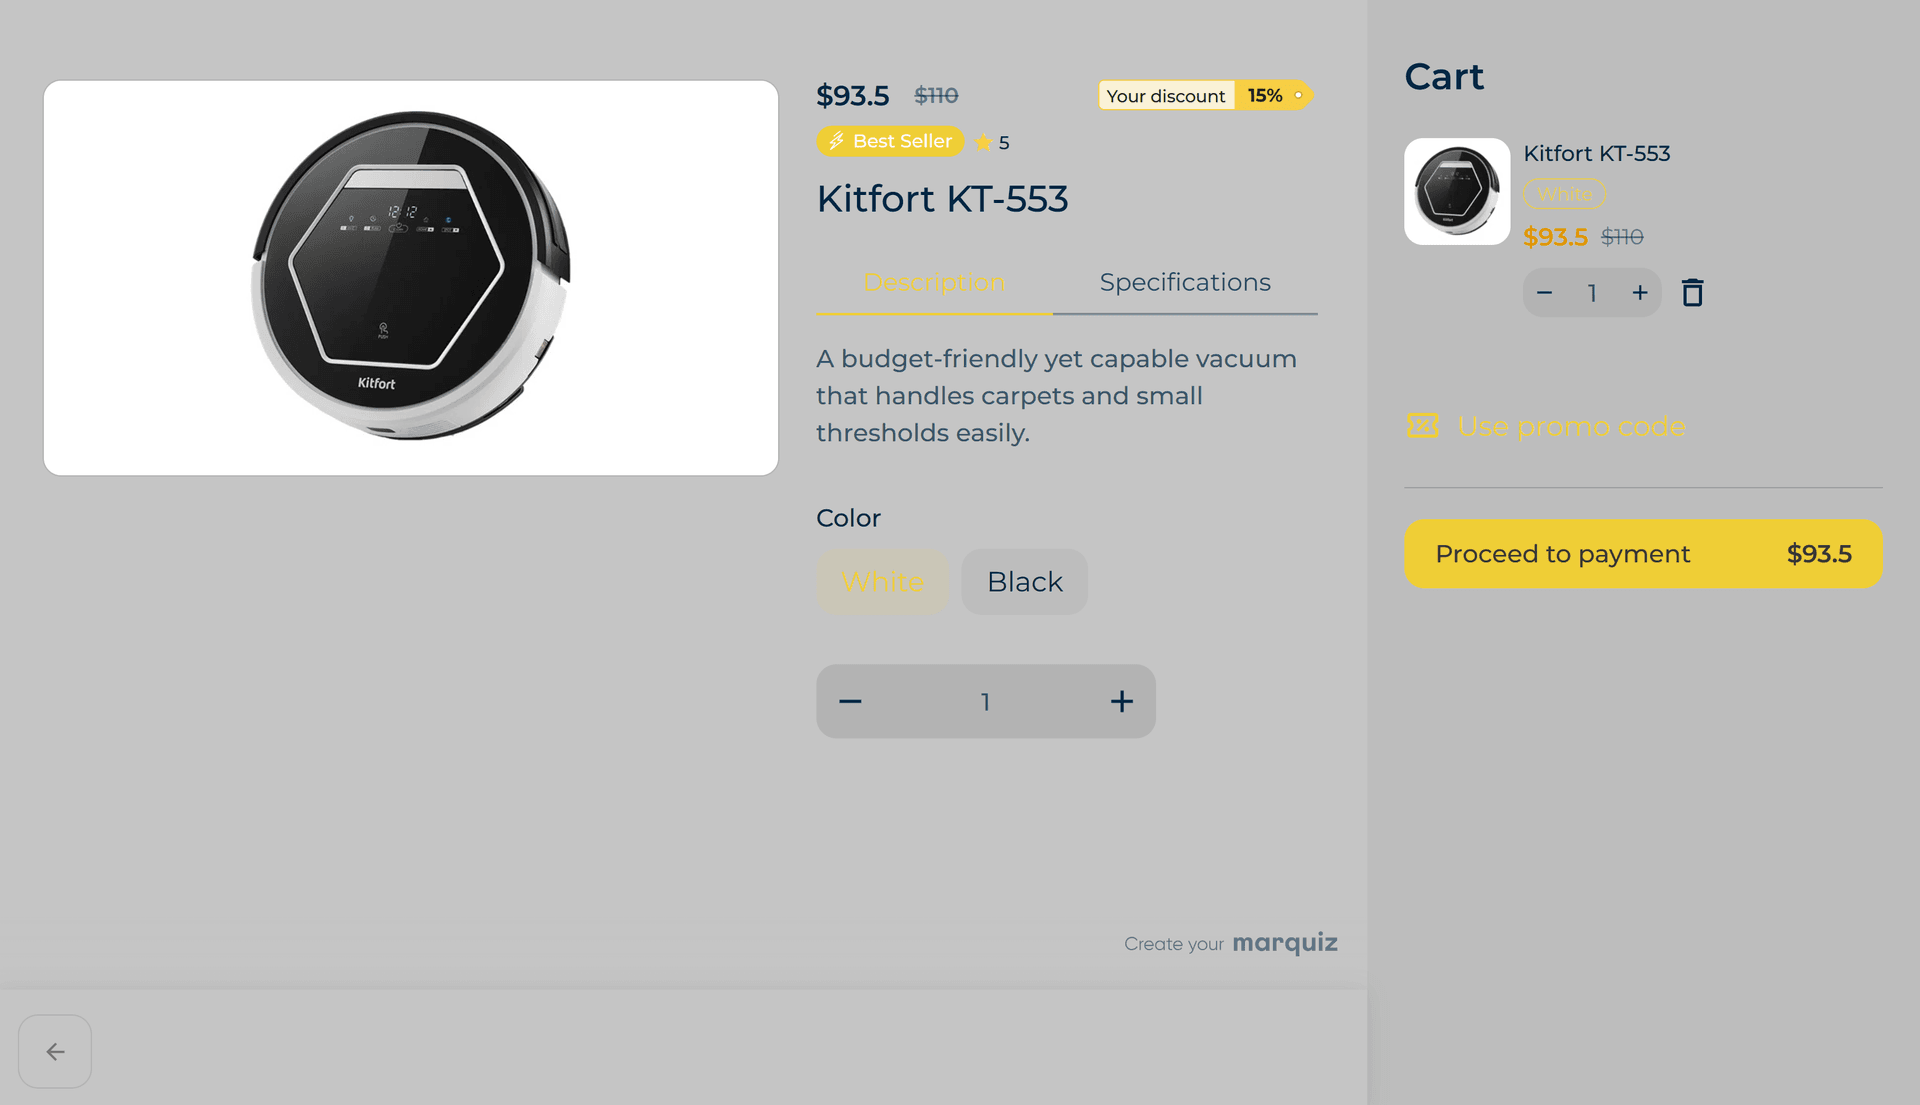Open the main Kitfort vacuum product image
Screen dimensions: 1920x1105
click(411, 278)
